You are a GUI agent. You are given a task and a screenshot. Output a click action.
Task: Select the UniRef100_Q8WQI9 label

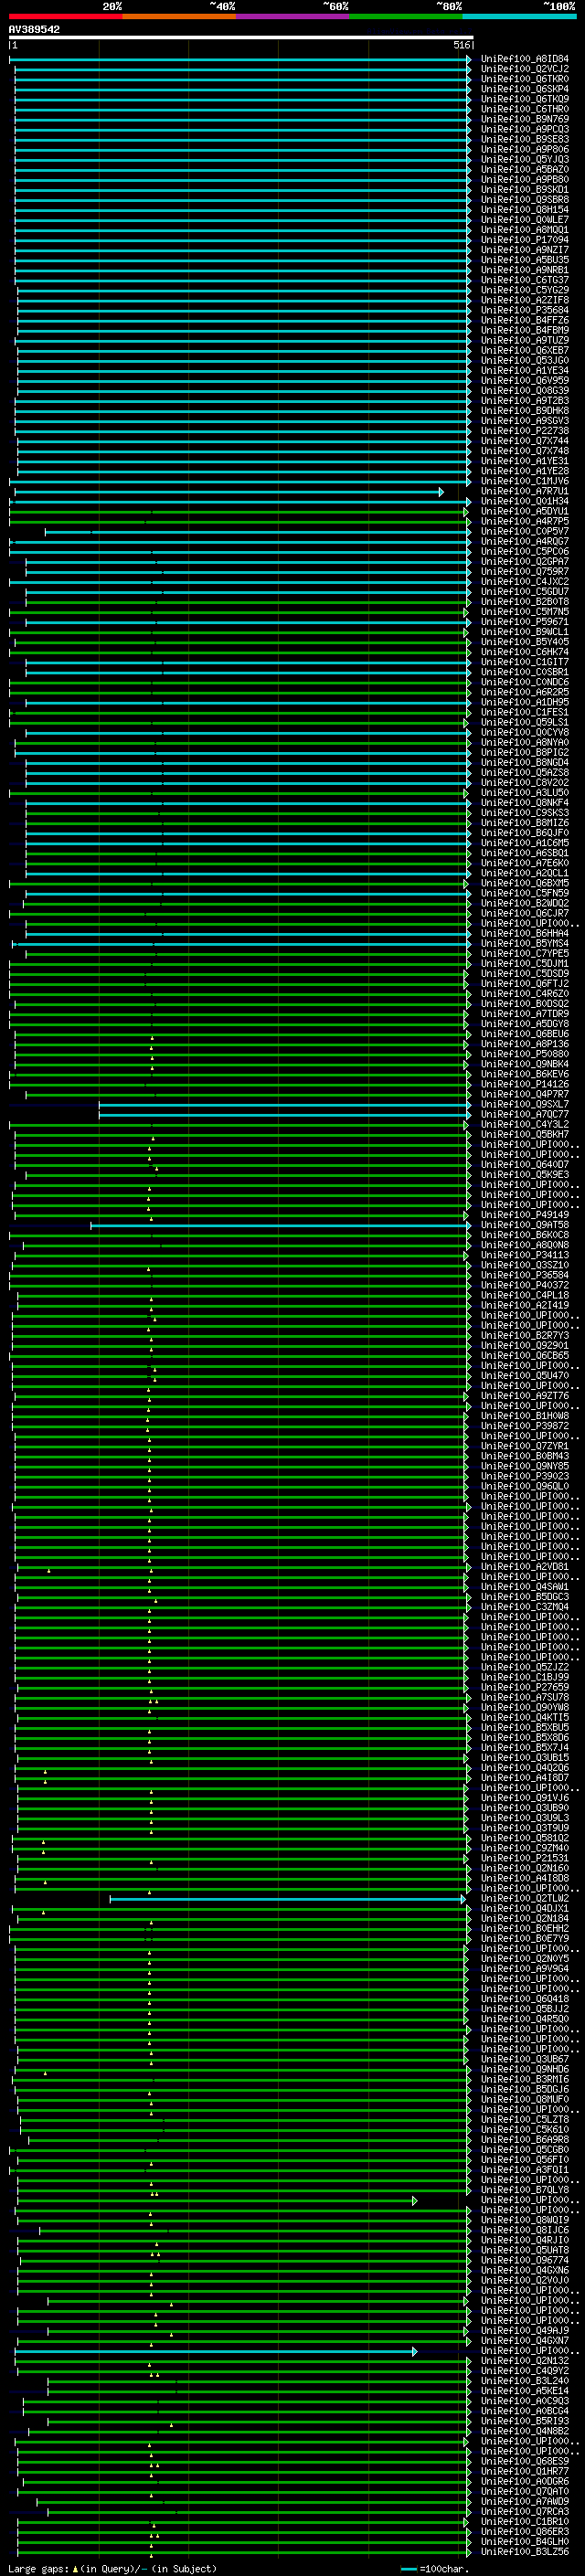tap(525, 2219)
